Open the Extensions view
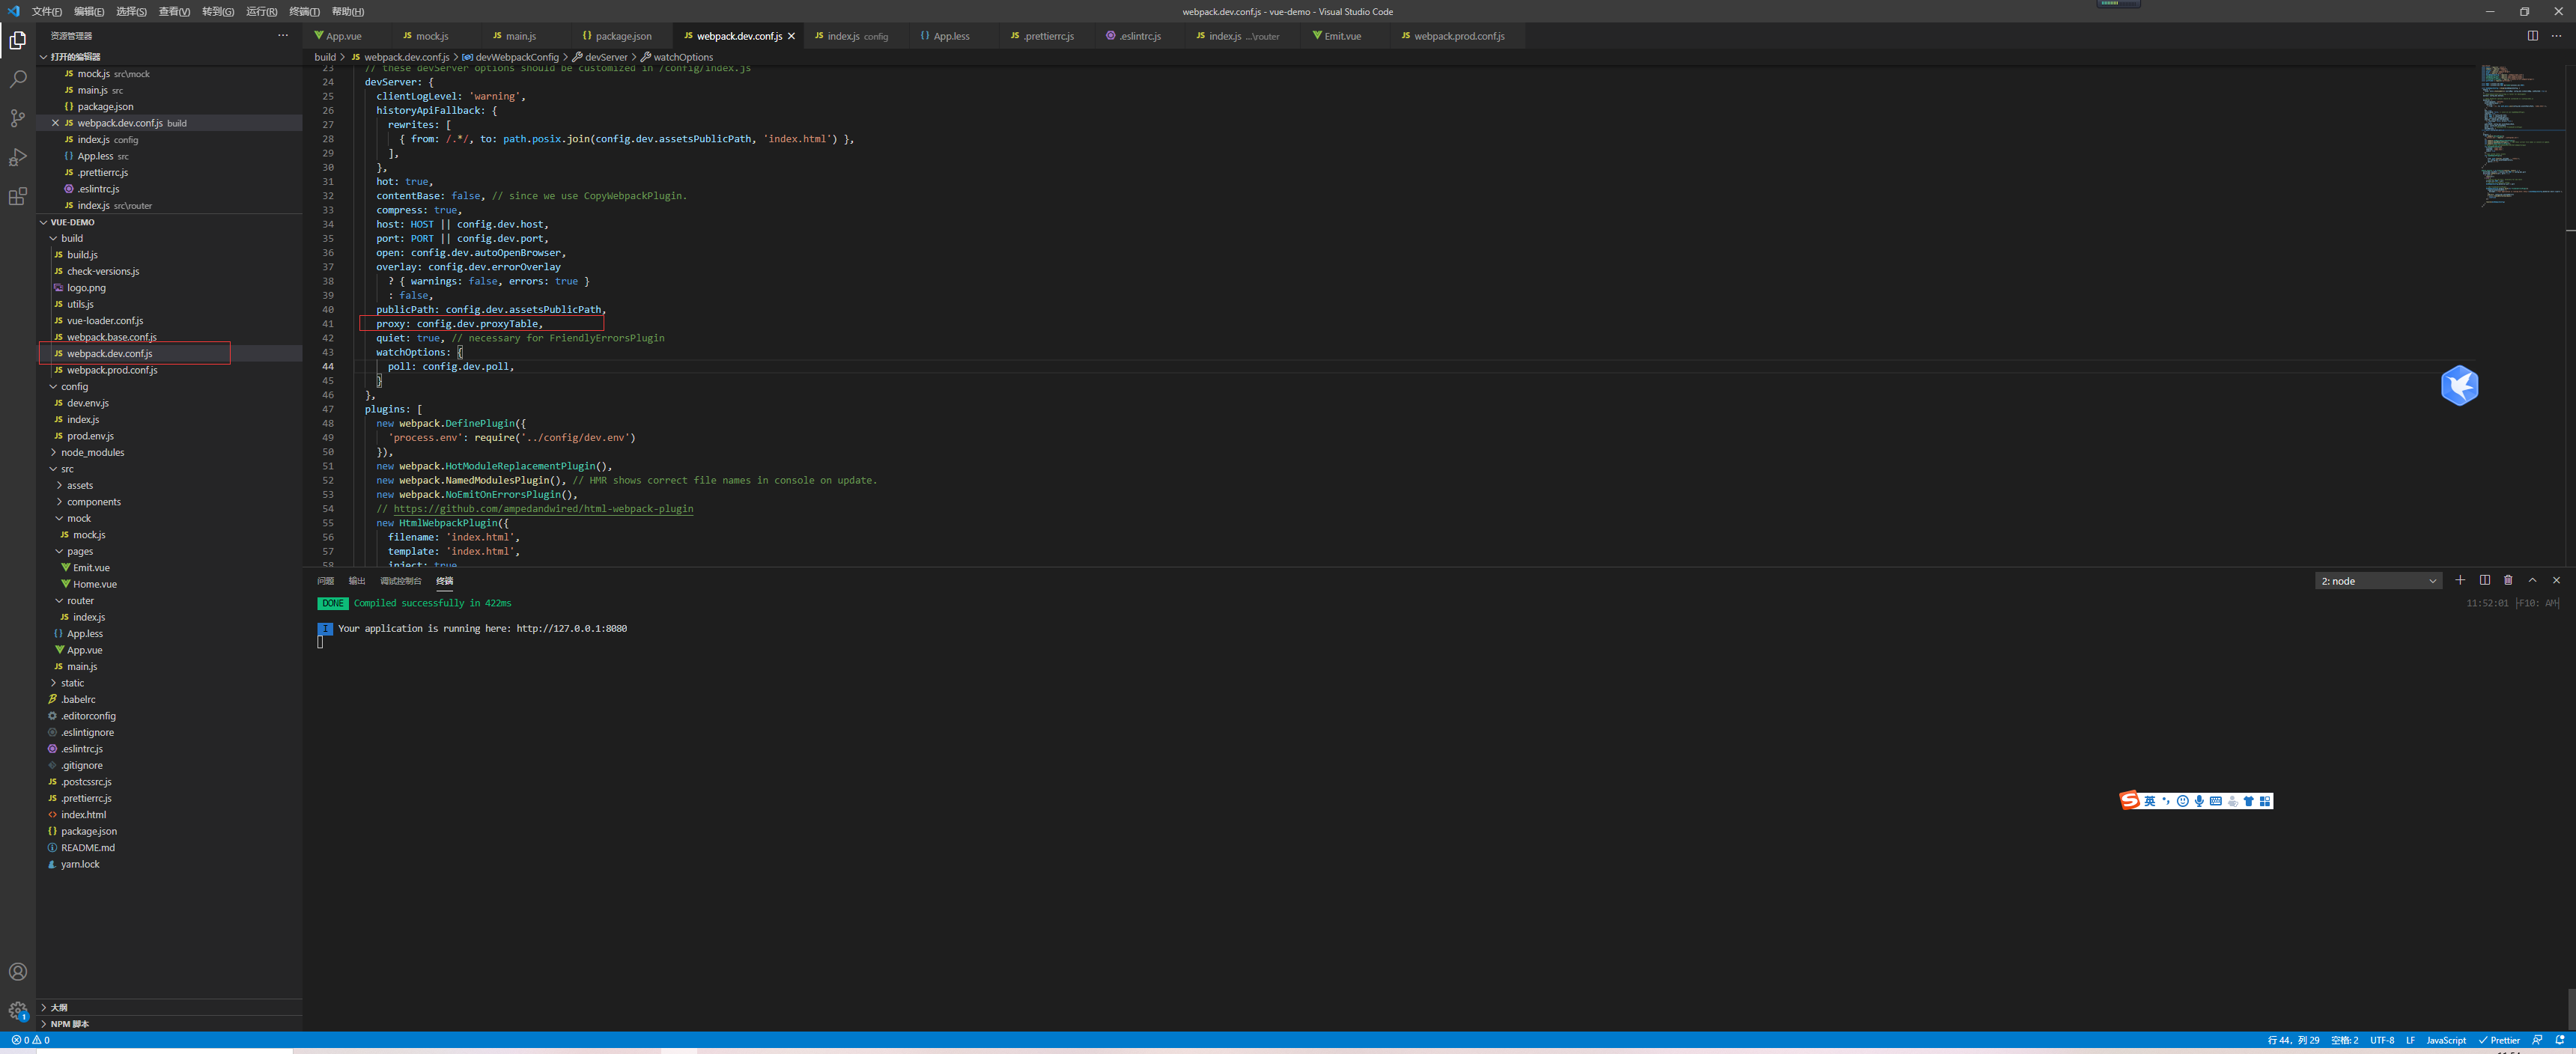Screen dimensions: 2576x1054 [x=18, y=197]
